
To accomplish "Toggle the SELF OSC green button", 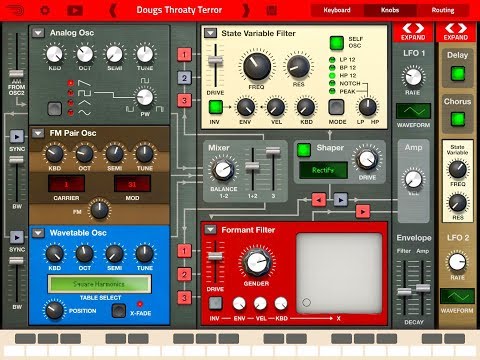I will click(337, 43).
